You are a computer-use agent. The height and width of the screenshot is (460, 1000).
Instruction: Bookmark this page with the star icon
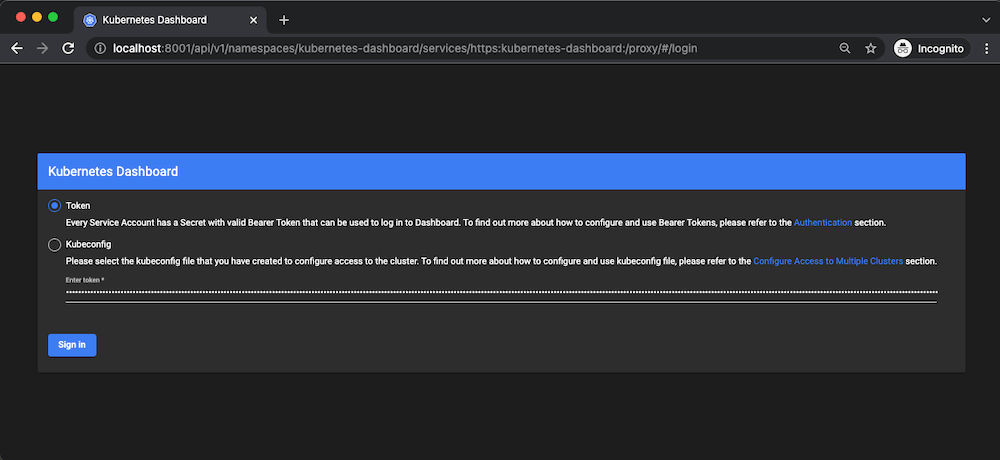tap(871, 48)
